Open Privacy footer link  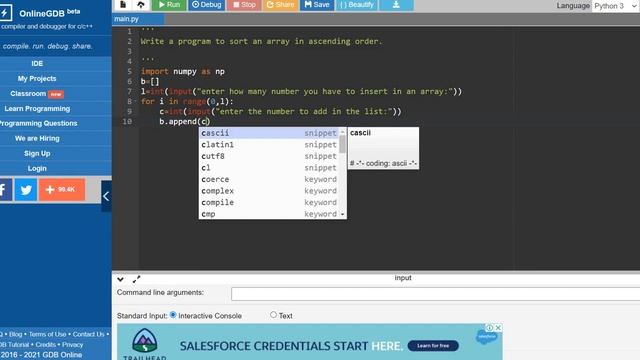(73, 345)
